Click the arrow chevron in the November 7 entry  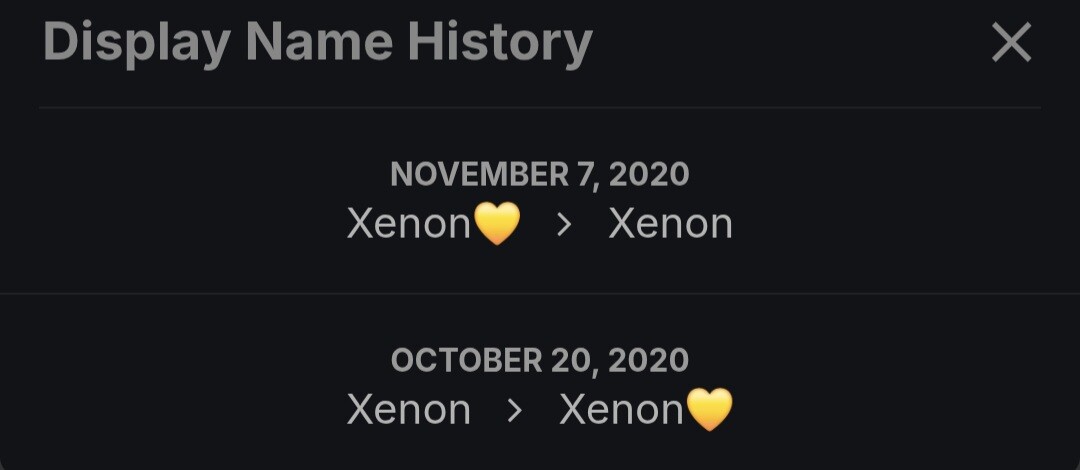click(x=564, y=224)
